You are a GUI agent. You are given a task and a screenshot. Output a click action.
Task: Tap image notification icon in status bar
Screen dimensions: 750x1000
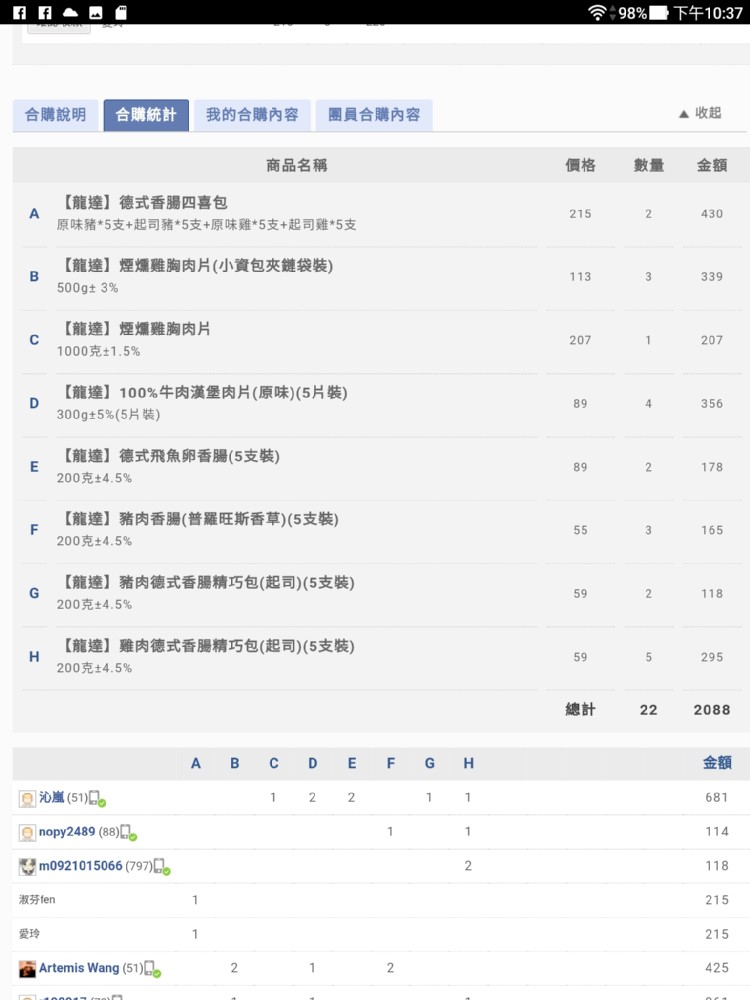(x=96, y=12)
